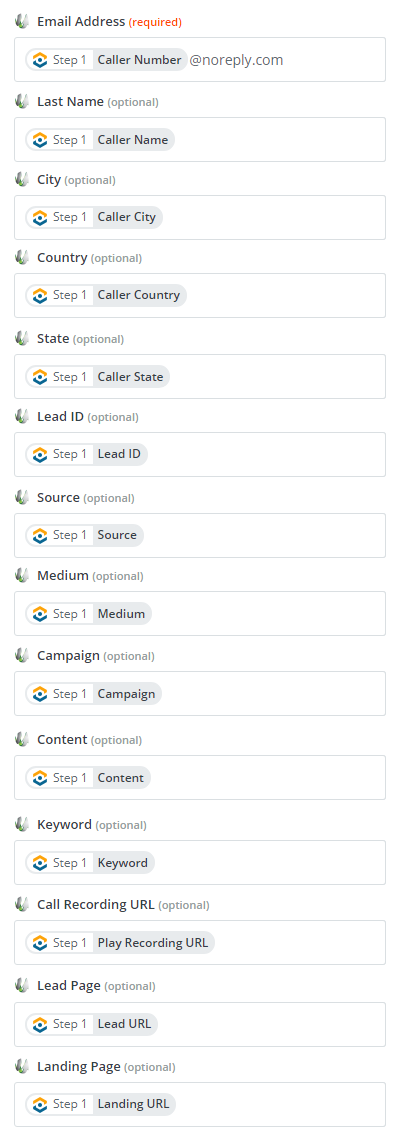Click the Mailchimp icon beside Medium label
Screen dimensions: 399x1137
click(x=22, y=575)
